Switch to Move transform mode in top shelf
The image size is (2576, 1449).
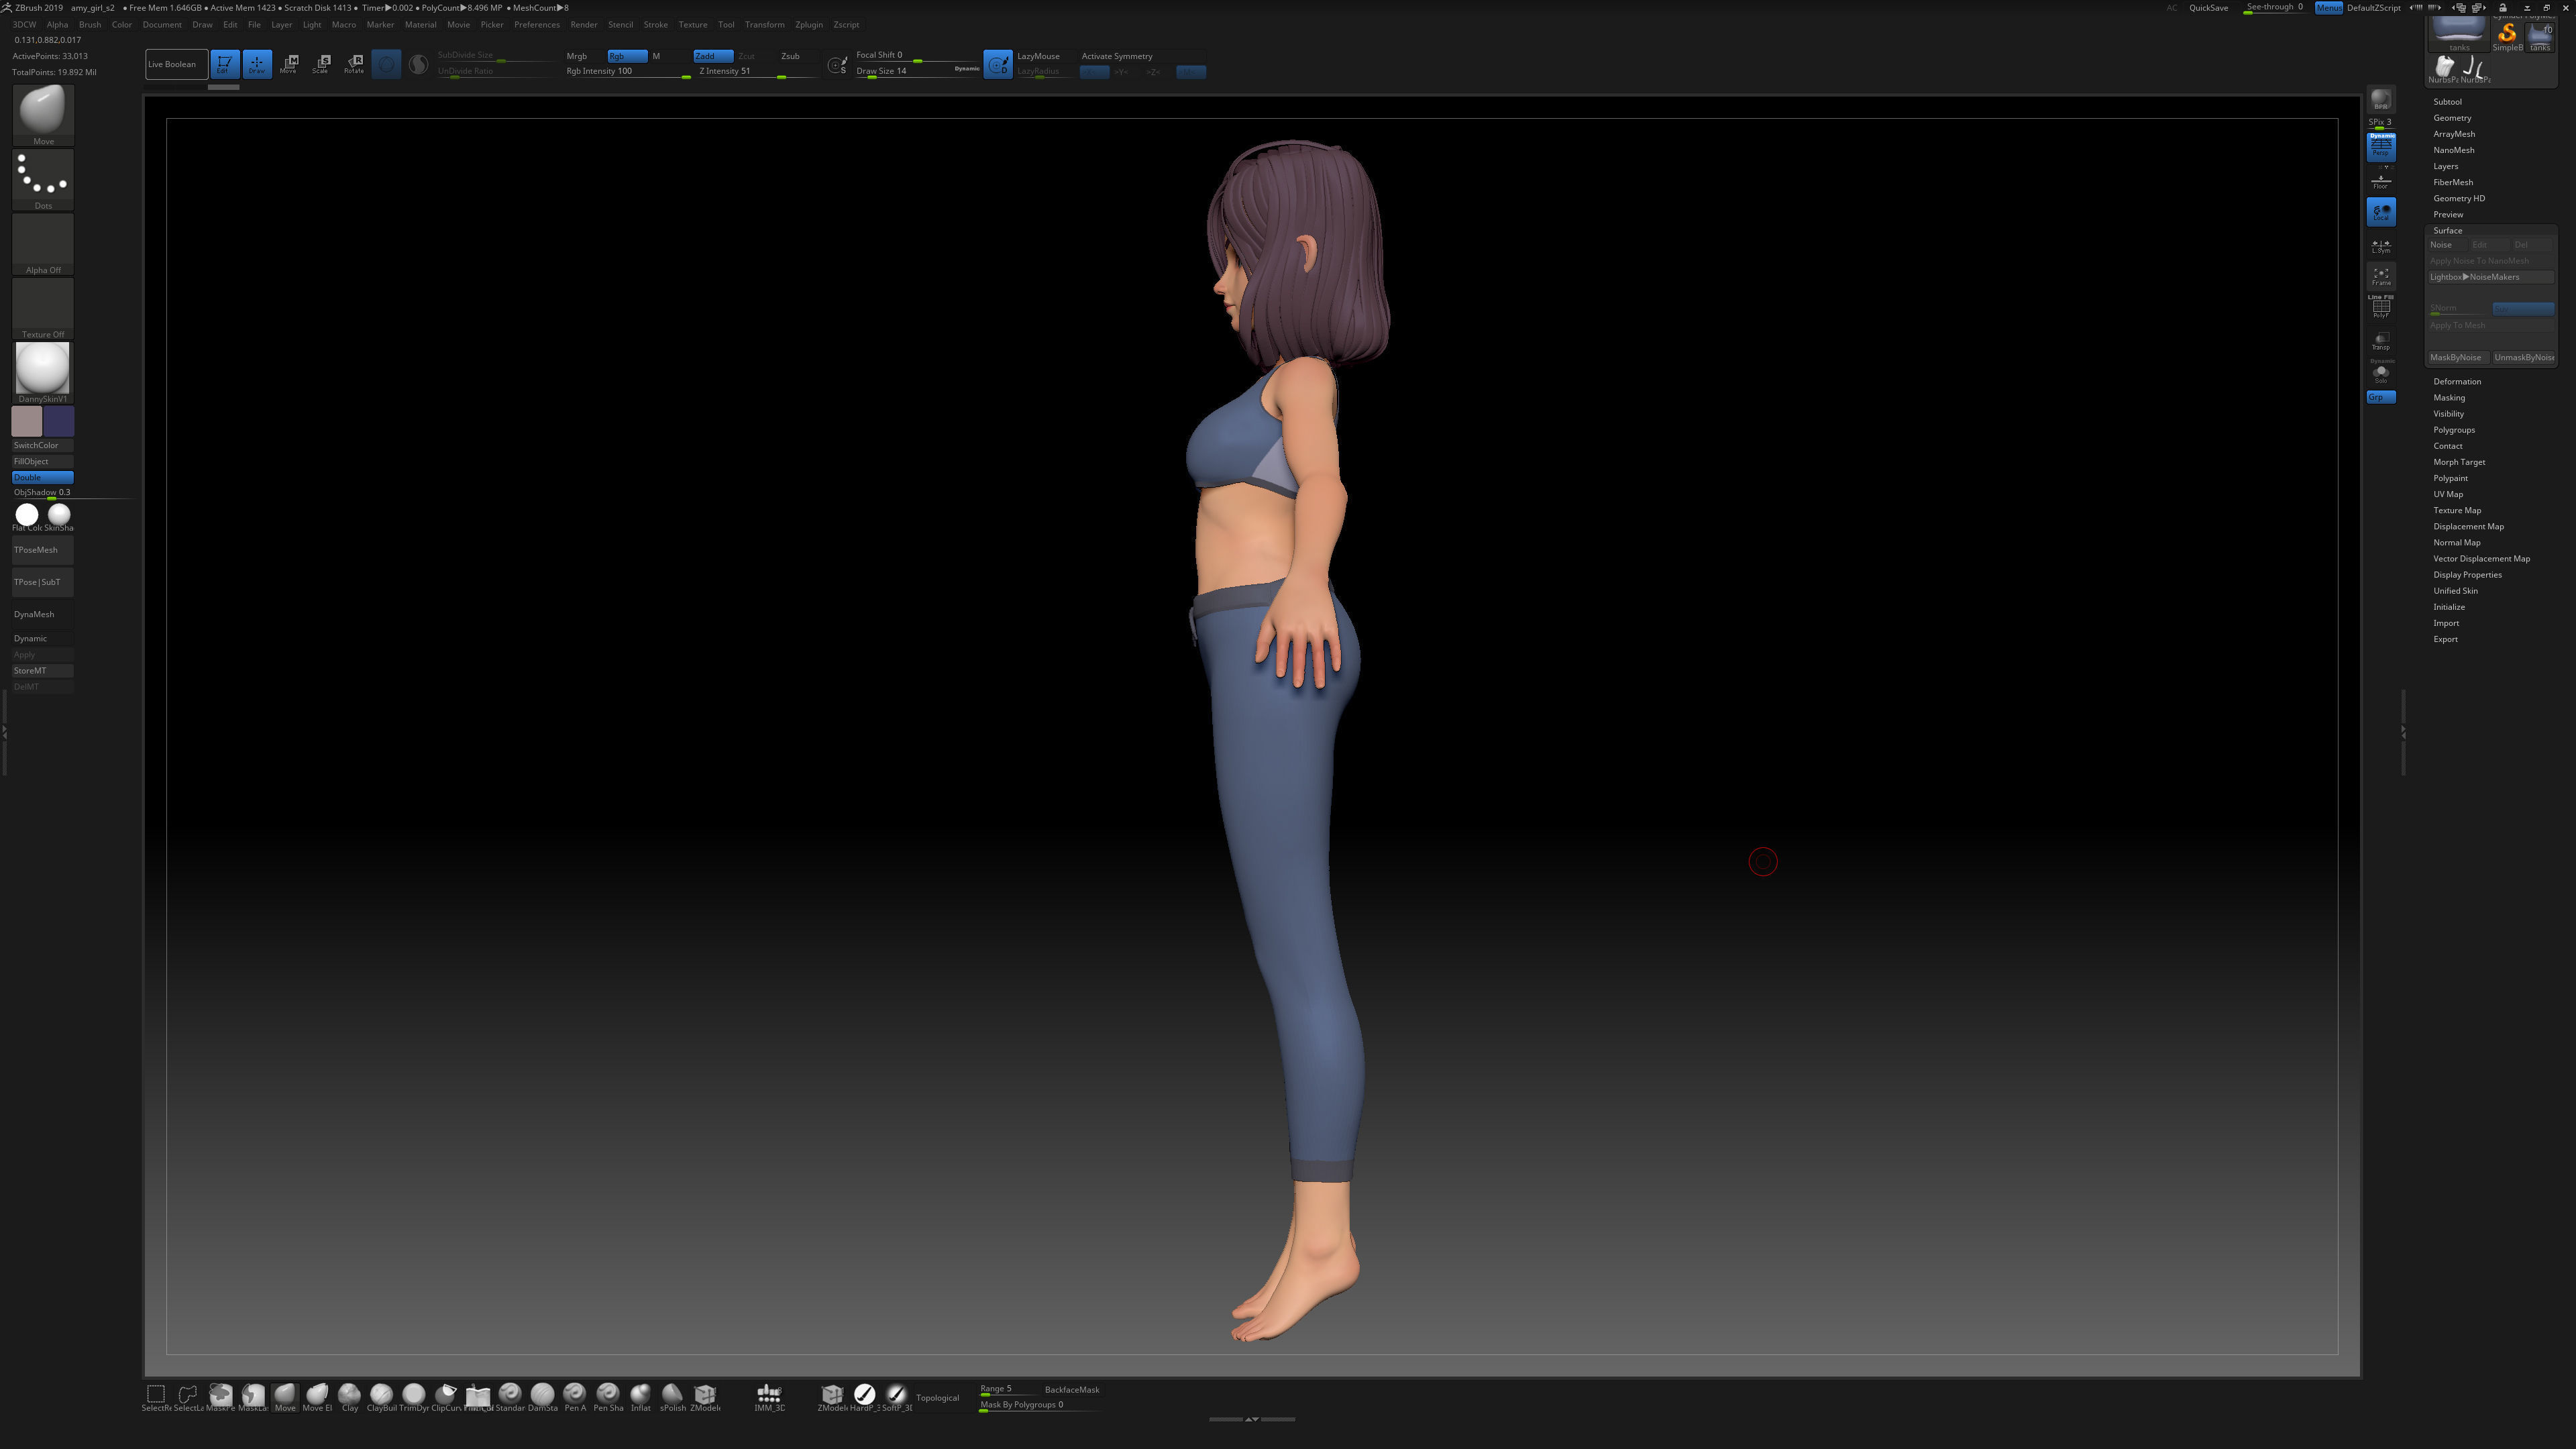[289, 64]
